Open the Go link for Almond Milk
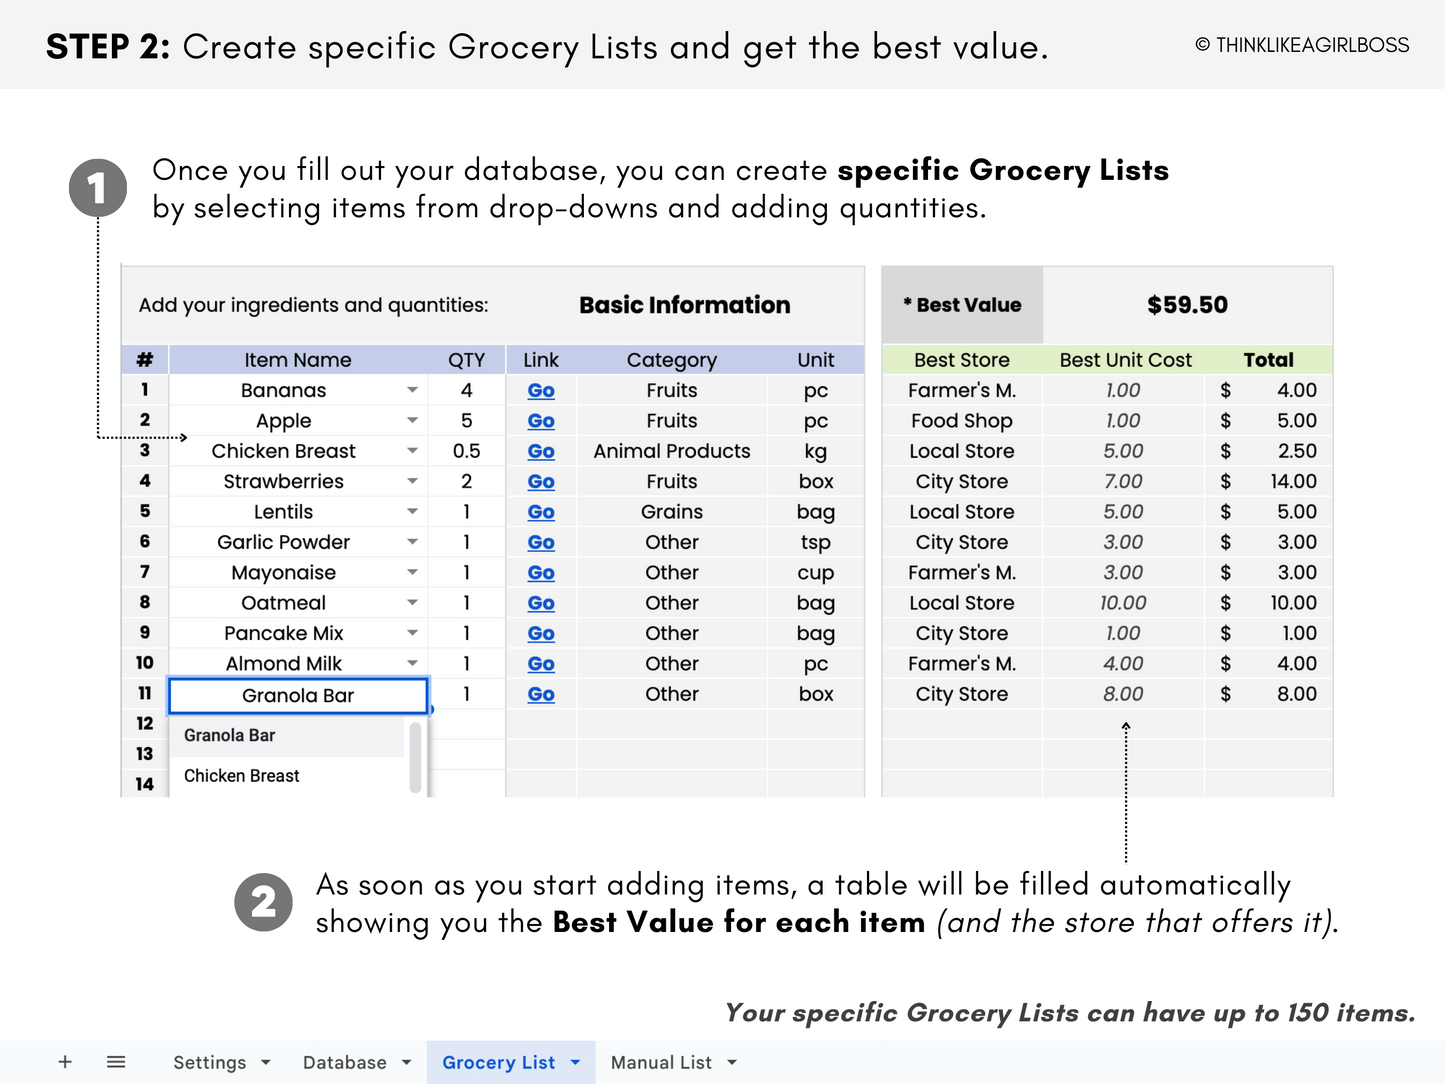 click(540, 663)
